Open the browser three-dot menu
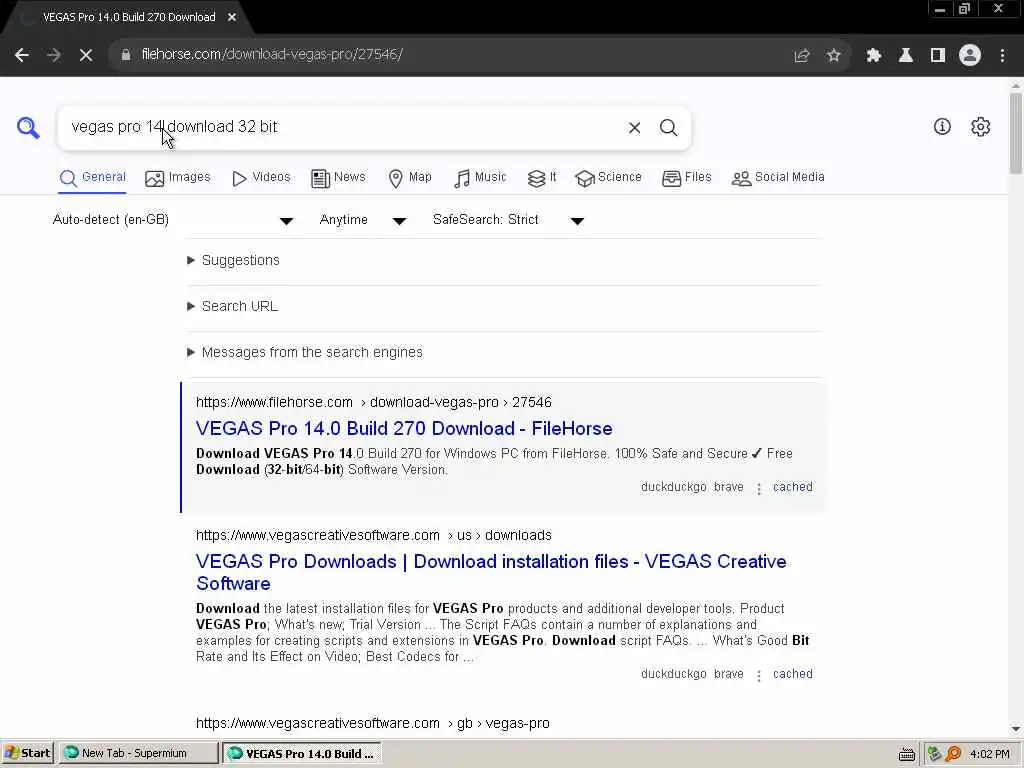The image size is (1024, 768). click(x=1002, y=56)
